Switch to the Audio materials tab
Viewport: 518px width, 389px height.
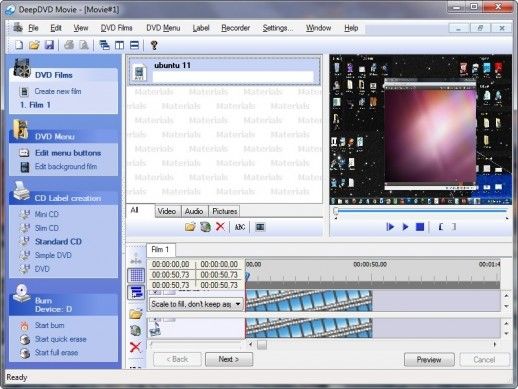[194, 211]
